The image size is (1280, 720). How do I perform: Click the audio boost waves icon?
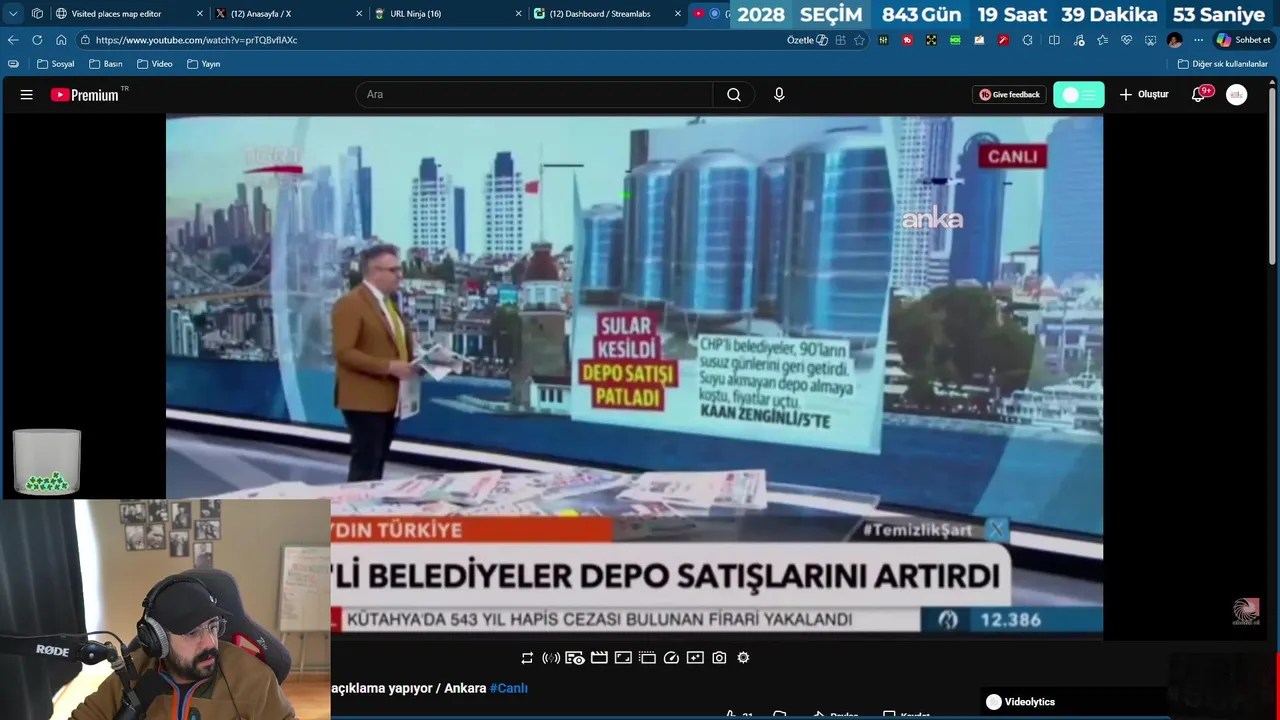click(551, 658)
